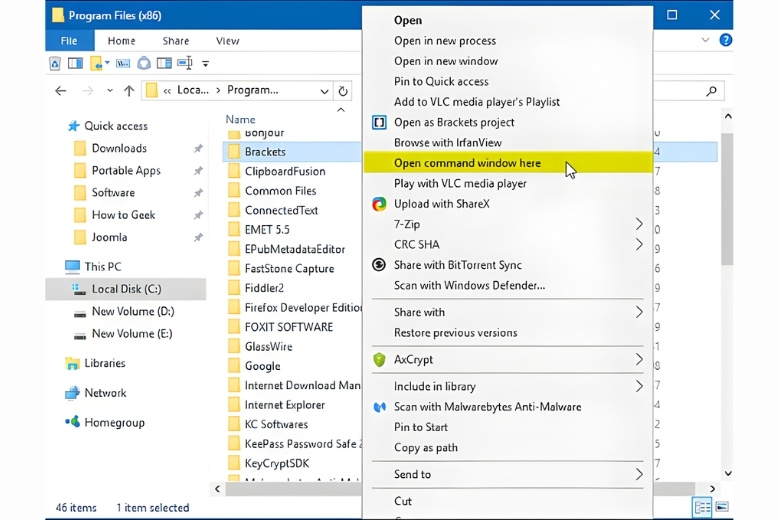Image resolution: width=780 pixels, height=520 pixels.
Task: Open the Help question mark icon
Action: point(725,40)
